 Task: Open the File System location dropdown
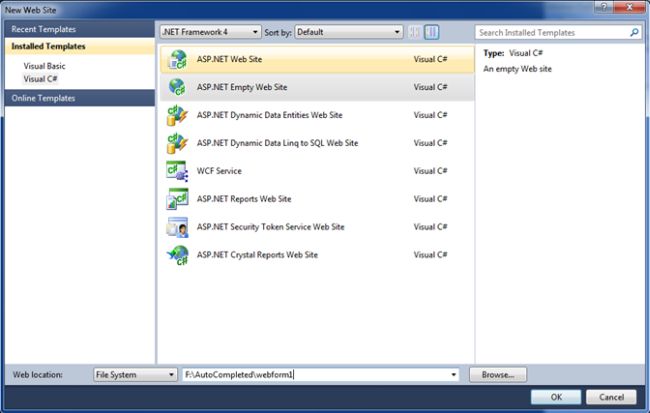(x=135, y=375)
